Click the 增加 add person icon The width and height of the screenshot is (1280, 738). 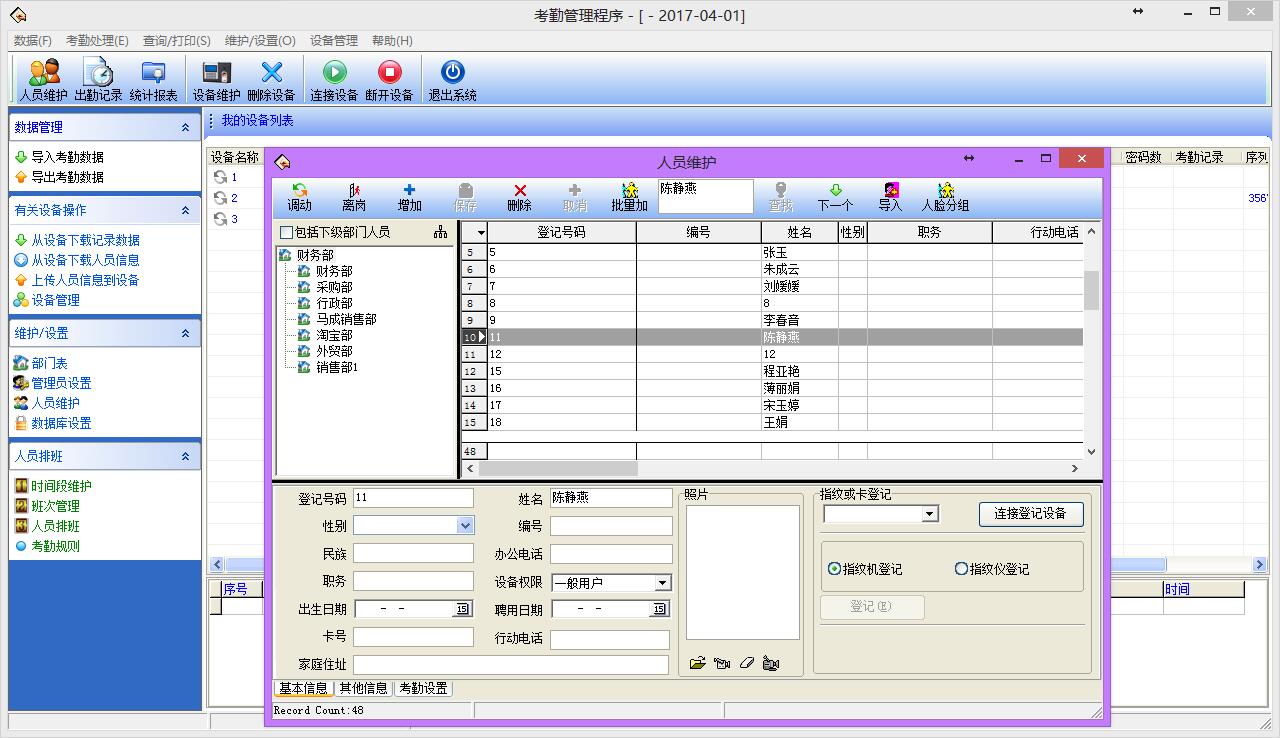coord(409,197)
